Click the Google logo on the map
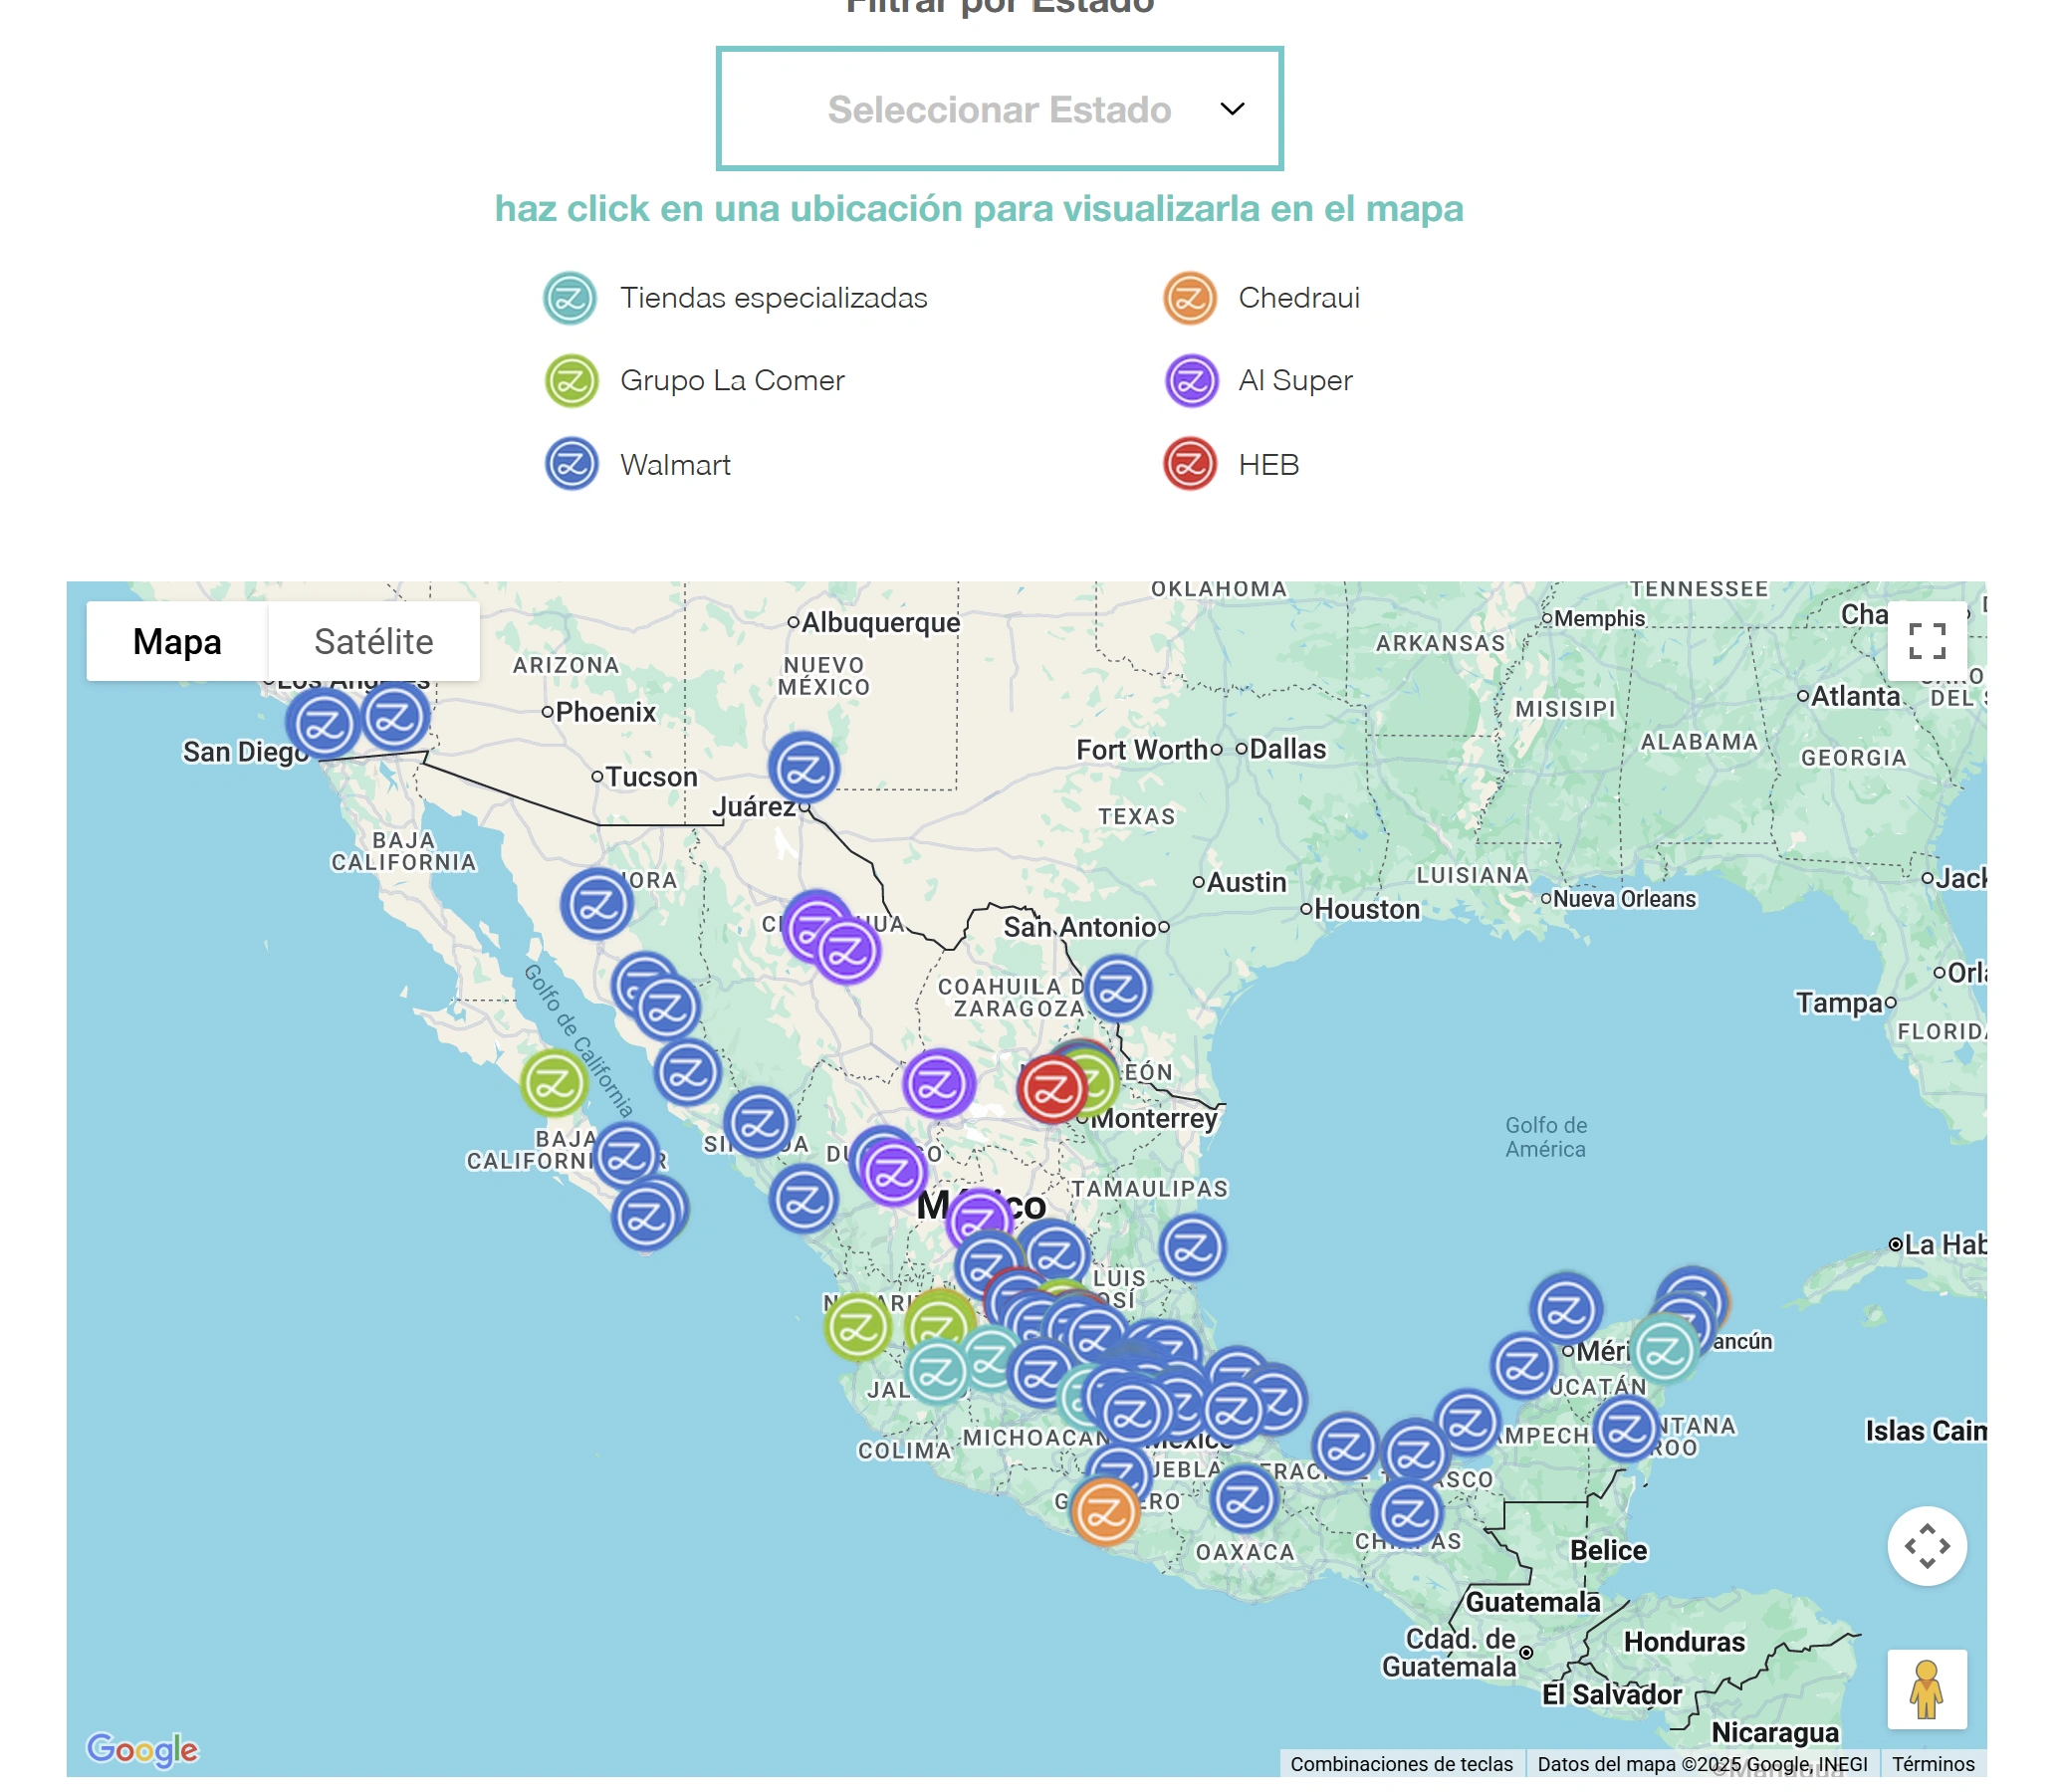 click(142, 1748)
